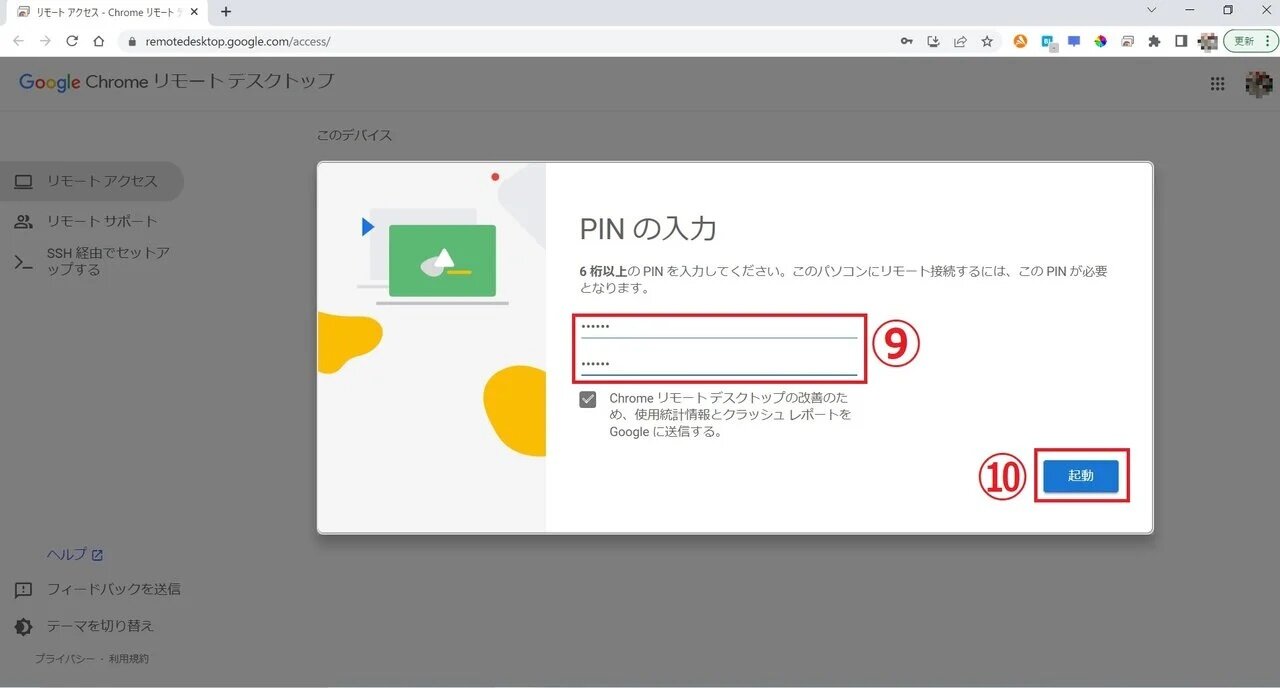Viewport: 1280px width, 688px height.
Task: Click the Google Chrome リモート デスクトップ logo
Action: click(x=176, y=82)
